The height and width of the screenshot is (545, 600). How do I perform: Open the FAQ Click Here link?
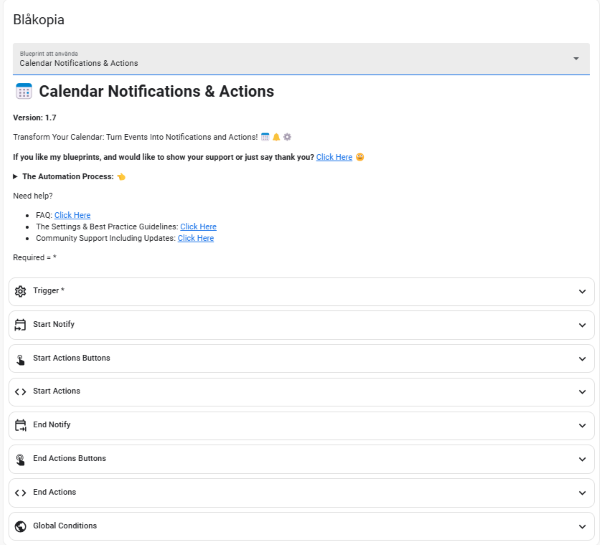72,215
